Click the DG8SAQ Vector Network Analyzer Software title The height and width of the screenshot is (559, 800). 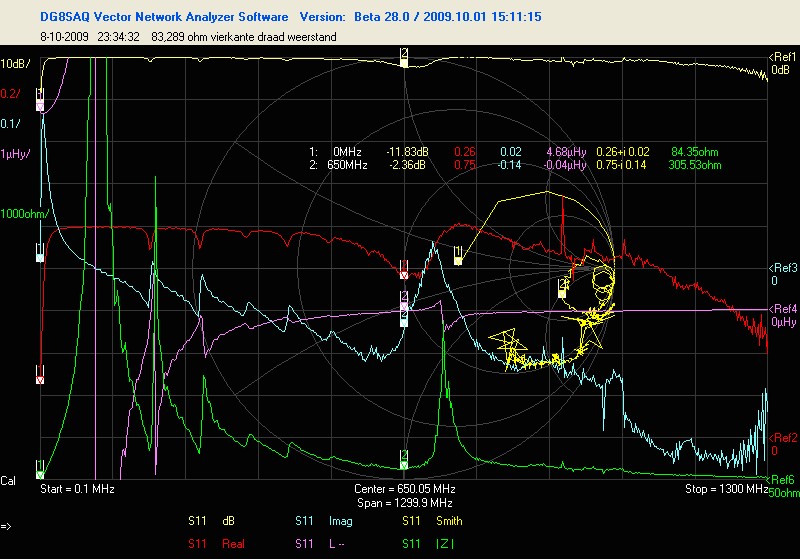(164, 17)
